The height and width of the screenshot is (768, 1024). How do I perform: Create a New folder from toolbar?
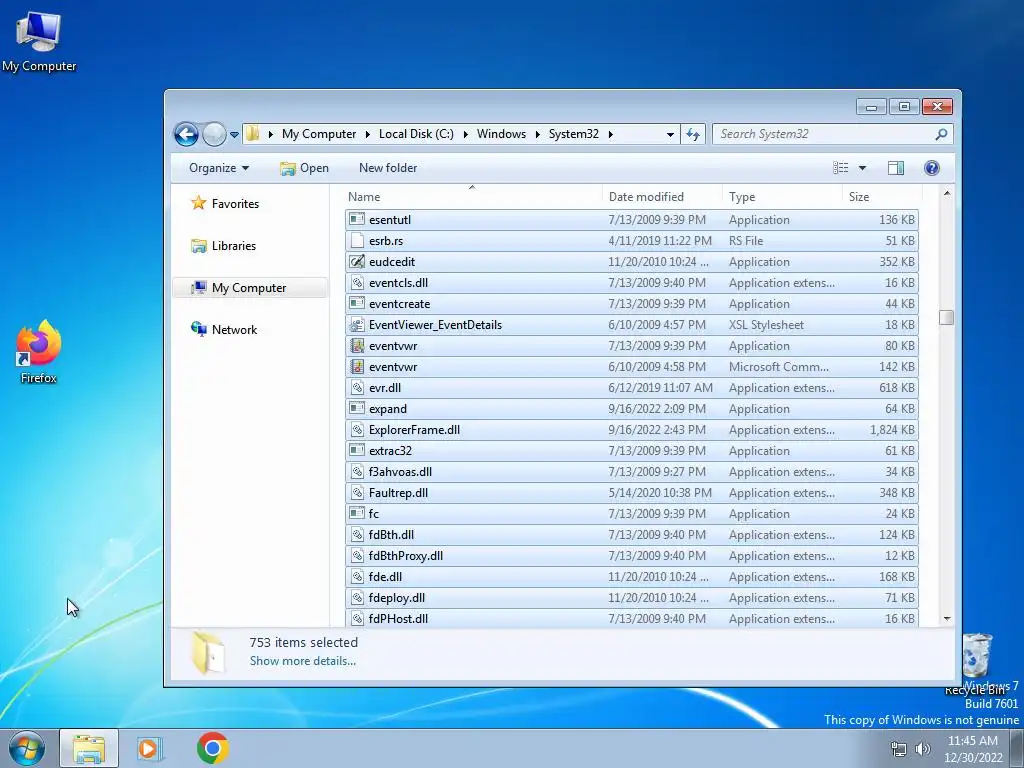tap(388, 168)
